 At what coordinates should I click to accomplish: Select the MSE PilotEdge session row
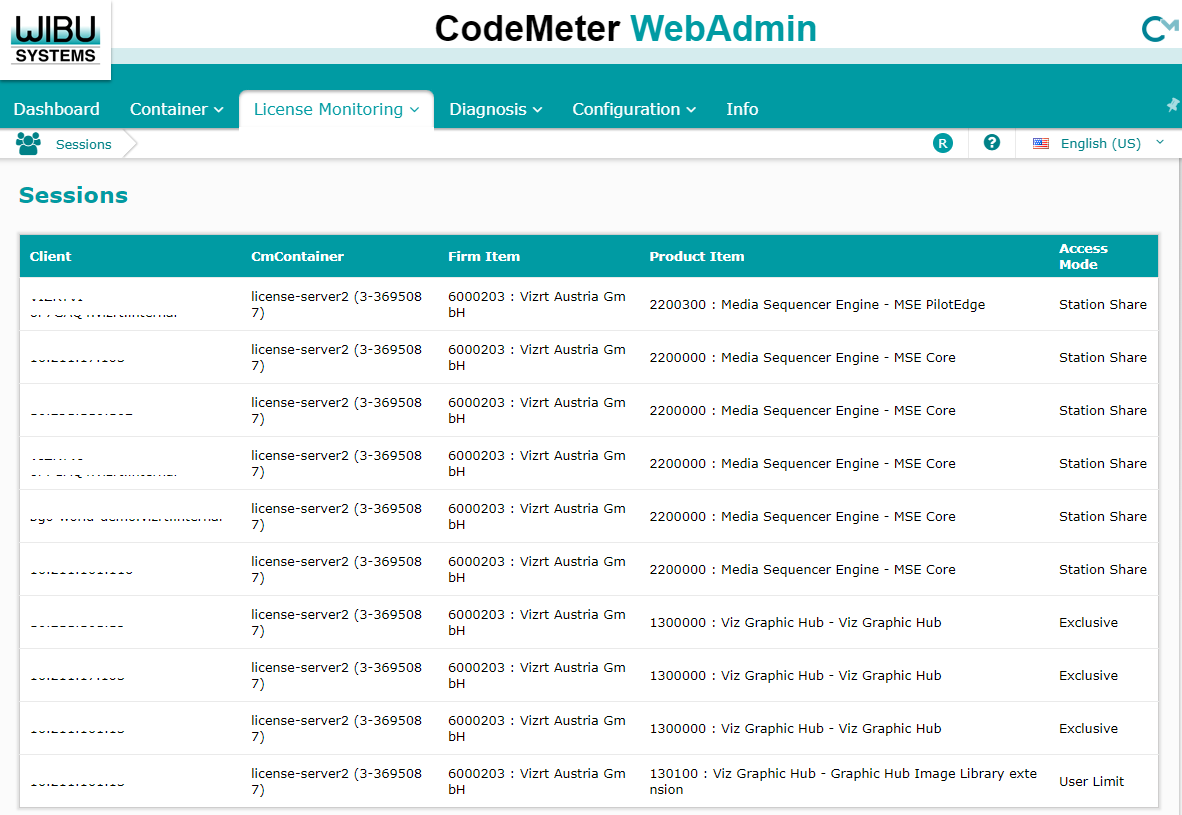816,304
